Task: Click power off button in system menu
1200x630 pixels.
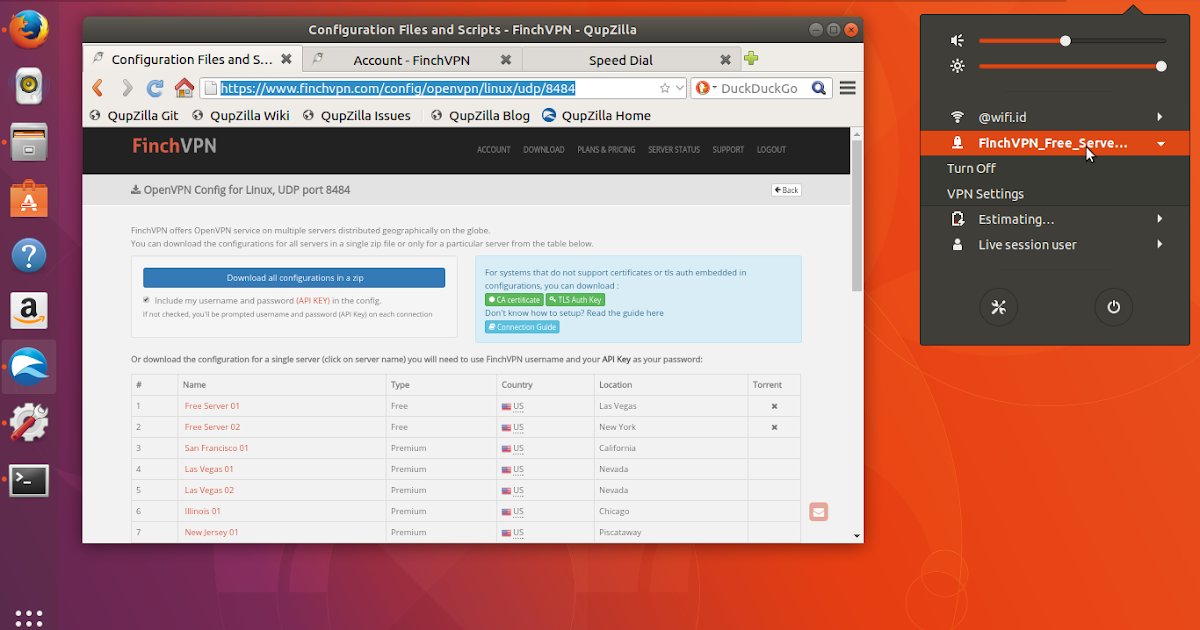Action: [x=1114, y=307]
